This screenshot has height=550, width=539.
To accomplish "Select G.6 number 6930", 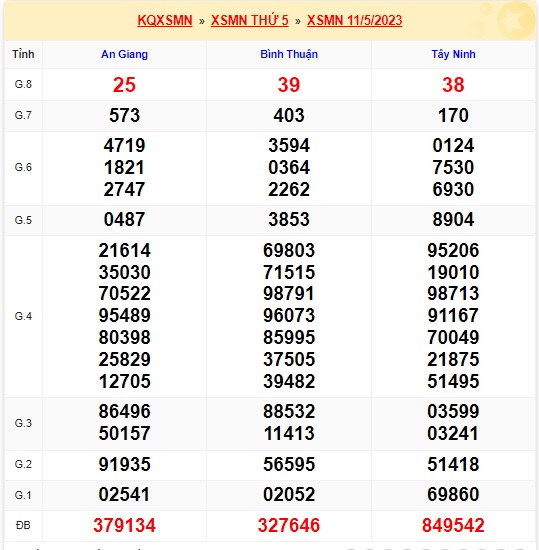I will tap(453, 189).
